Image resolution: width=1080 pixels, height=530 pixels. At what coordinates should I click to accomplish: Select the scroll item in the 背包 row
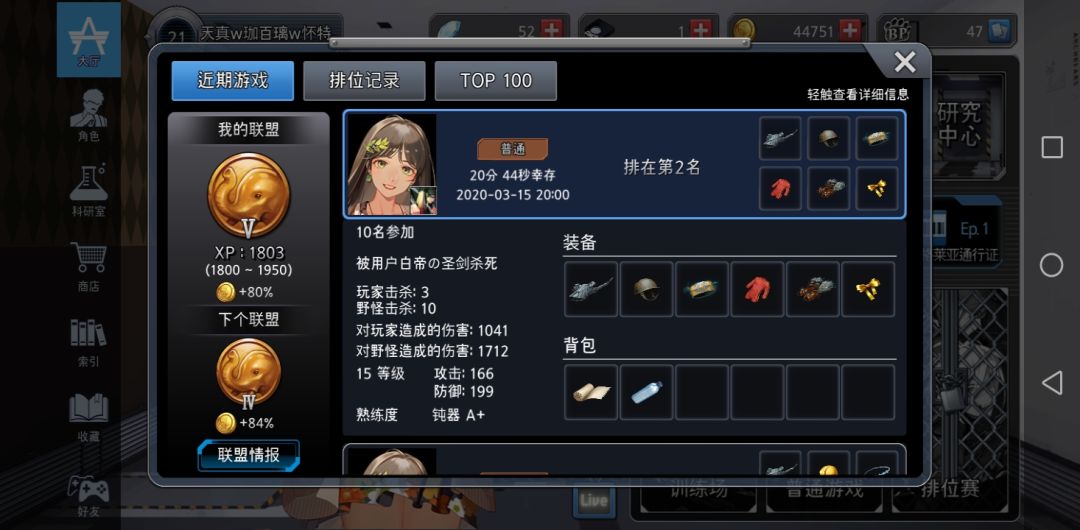click(x=591, y=392)
